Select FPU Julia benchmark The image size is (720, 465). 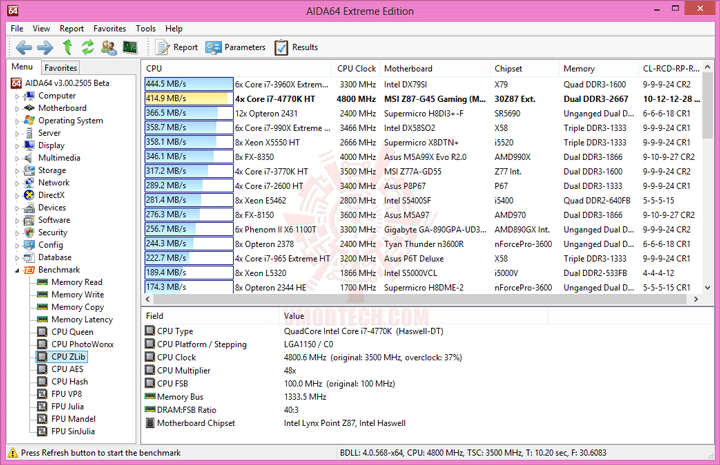coord(67,406)
